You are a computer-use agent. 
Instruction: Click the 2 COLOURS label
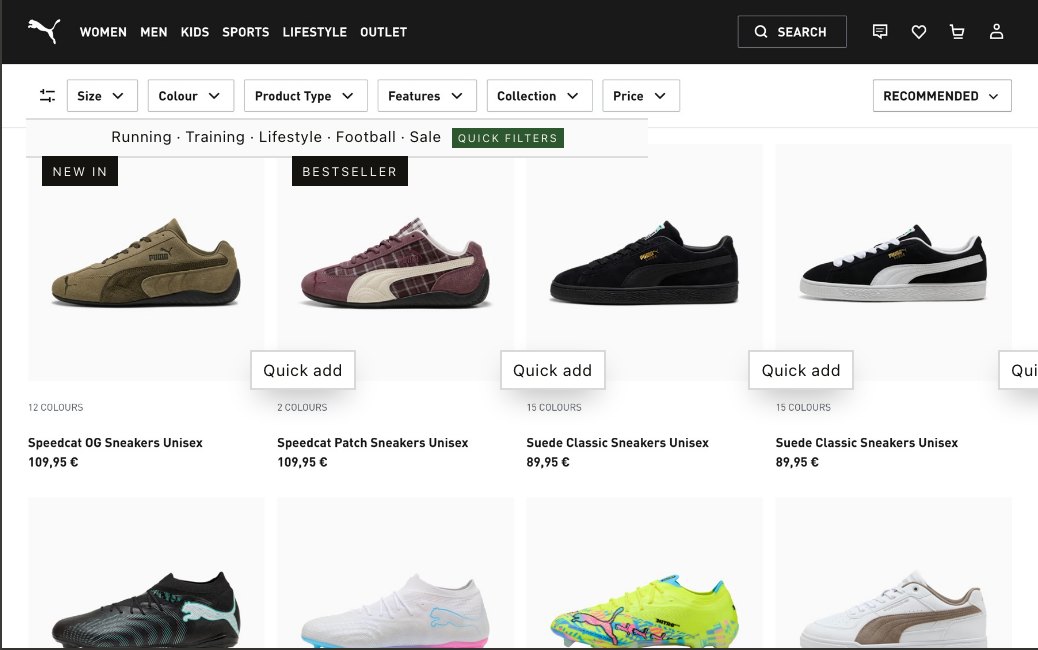(302, 407)
